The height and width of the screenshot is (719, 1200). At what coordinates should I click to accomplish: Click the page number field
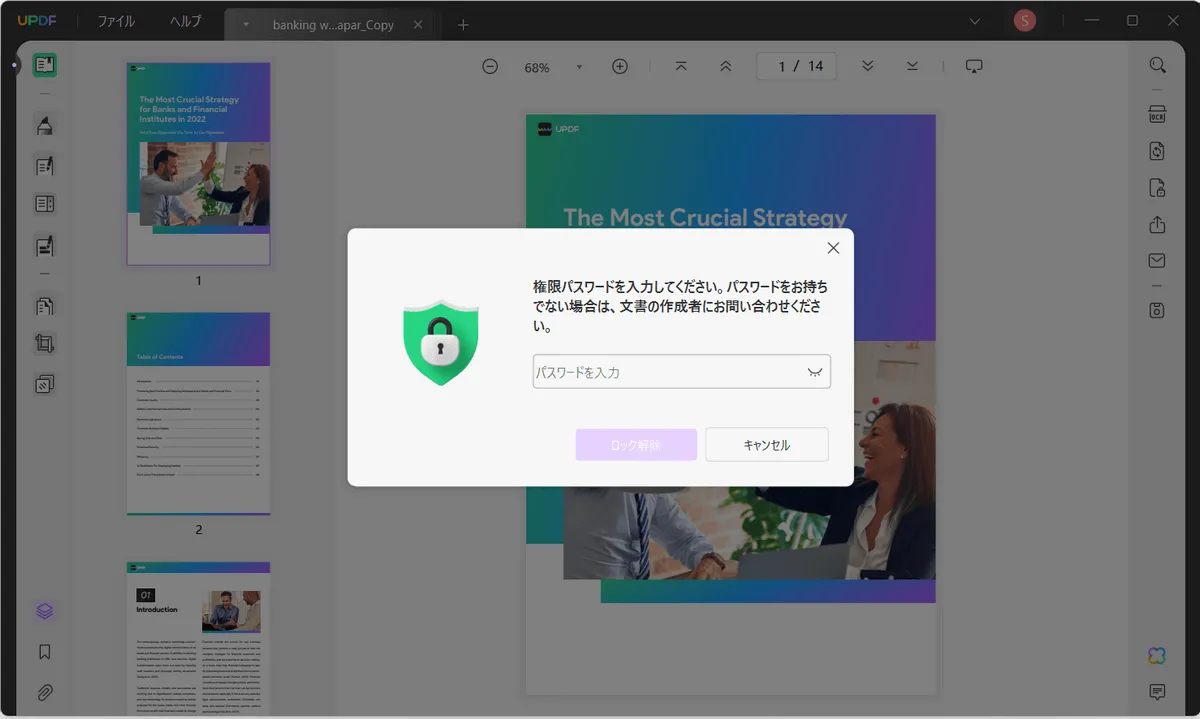tap(796, 66)
